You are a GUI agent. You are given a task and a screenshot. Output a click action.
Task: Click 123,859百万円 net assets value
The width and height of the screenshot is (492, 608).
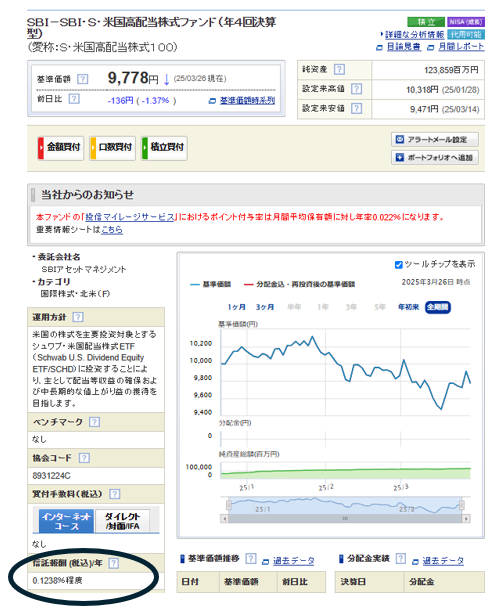tap(451, 70)
